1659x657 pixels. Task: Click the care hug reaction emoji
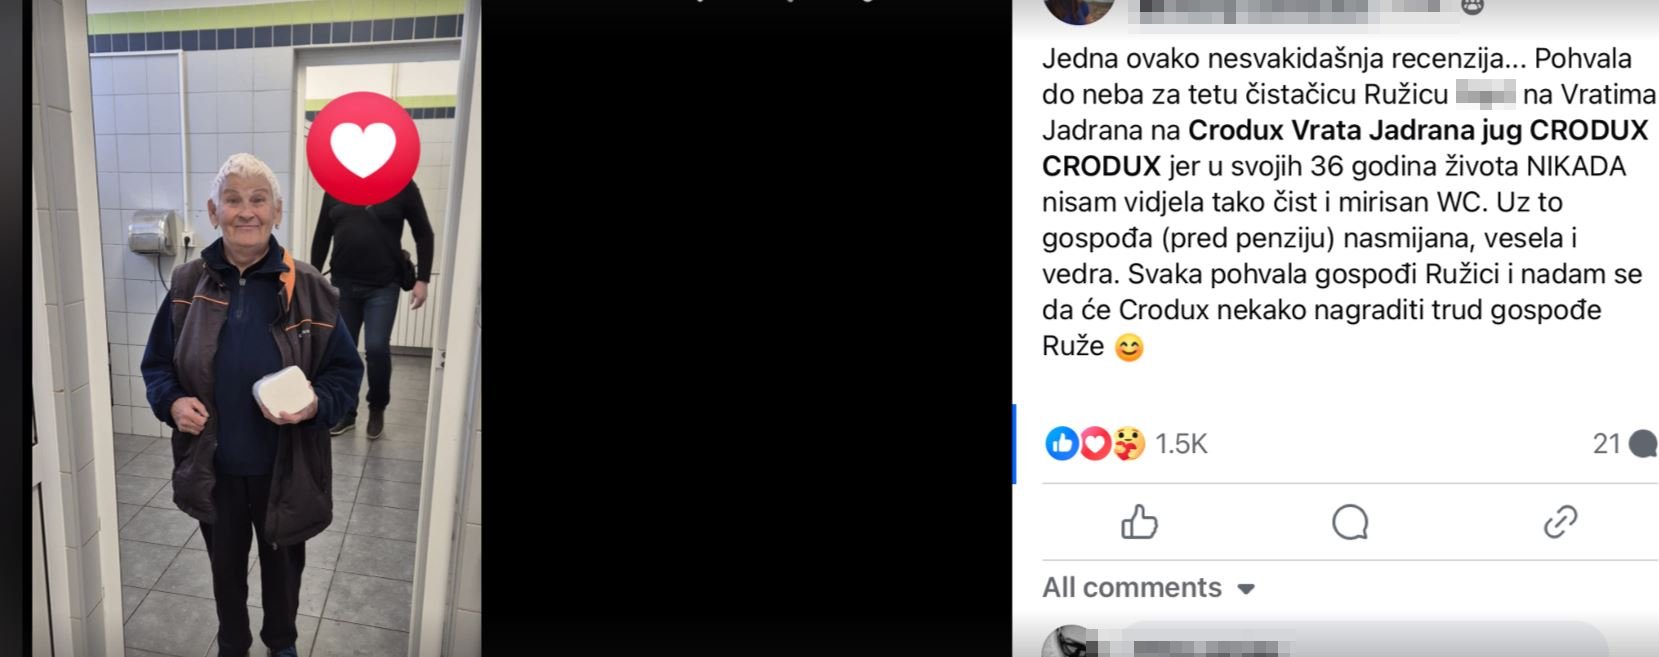point(1128,443)
